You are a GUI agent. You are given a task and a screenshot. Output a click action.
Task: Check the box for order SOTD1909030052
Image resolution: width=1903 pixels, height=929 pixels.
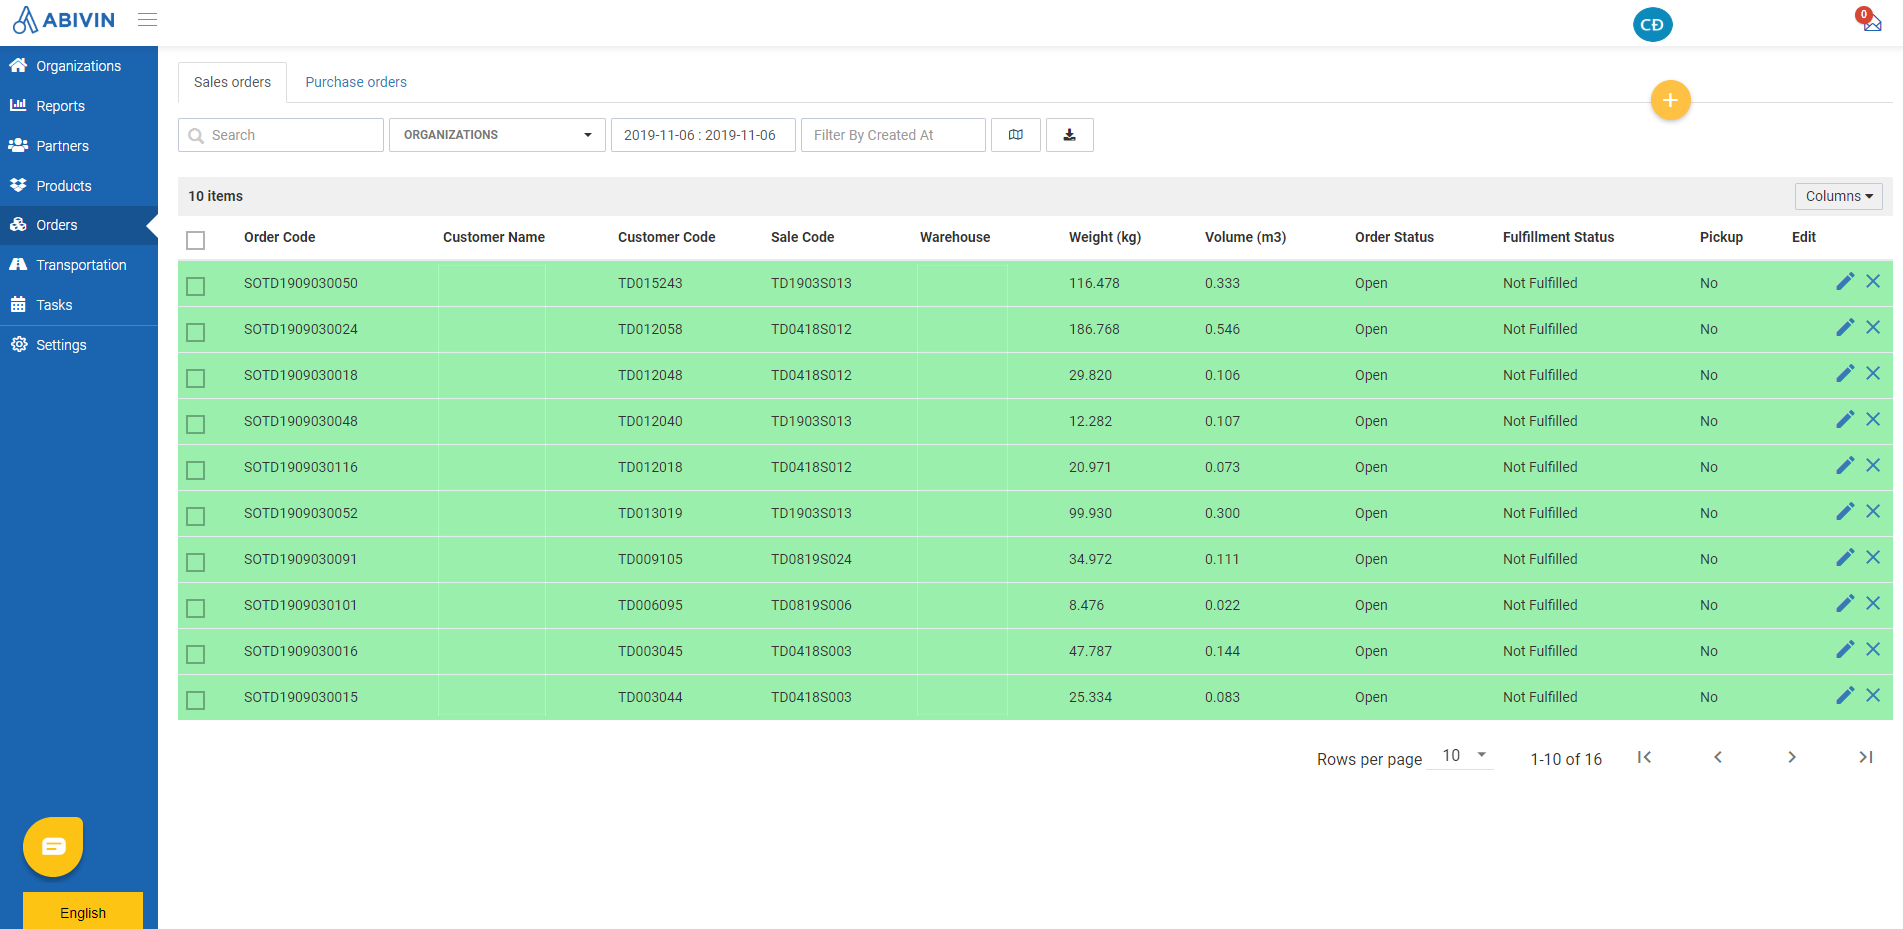196,516
